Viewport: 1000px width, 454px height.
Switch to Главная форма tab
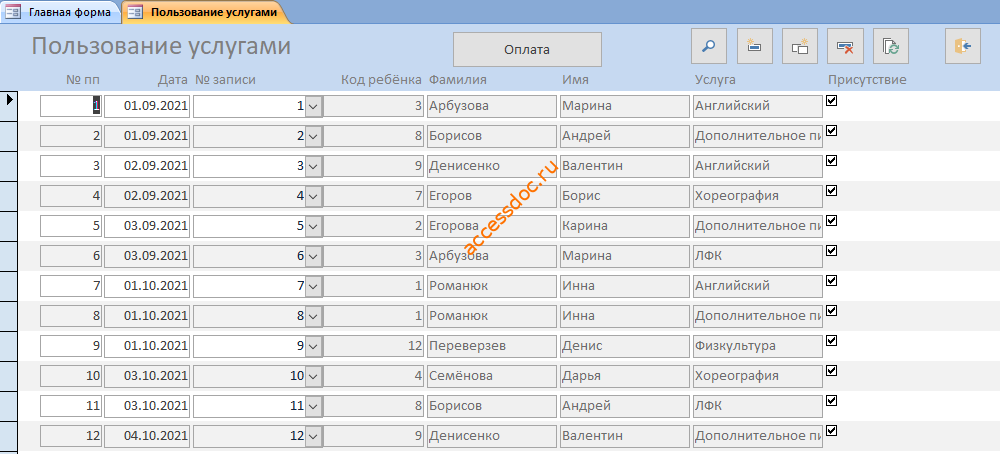coord(61,12)
